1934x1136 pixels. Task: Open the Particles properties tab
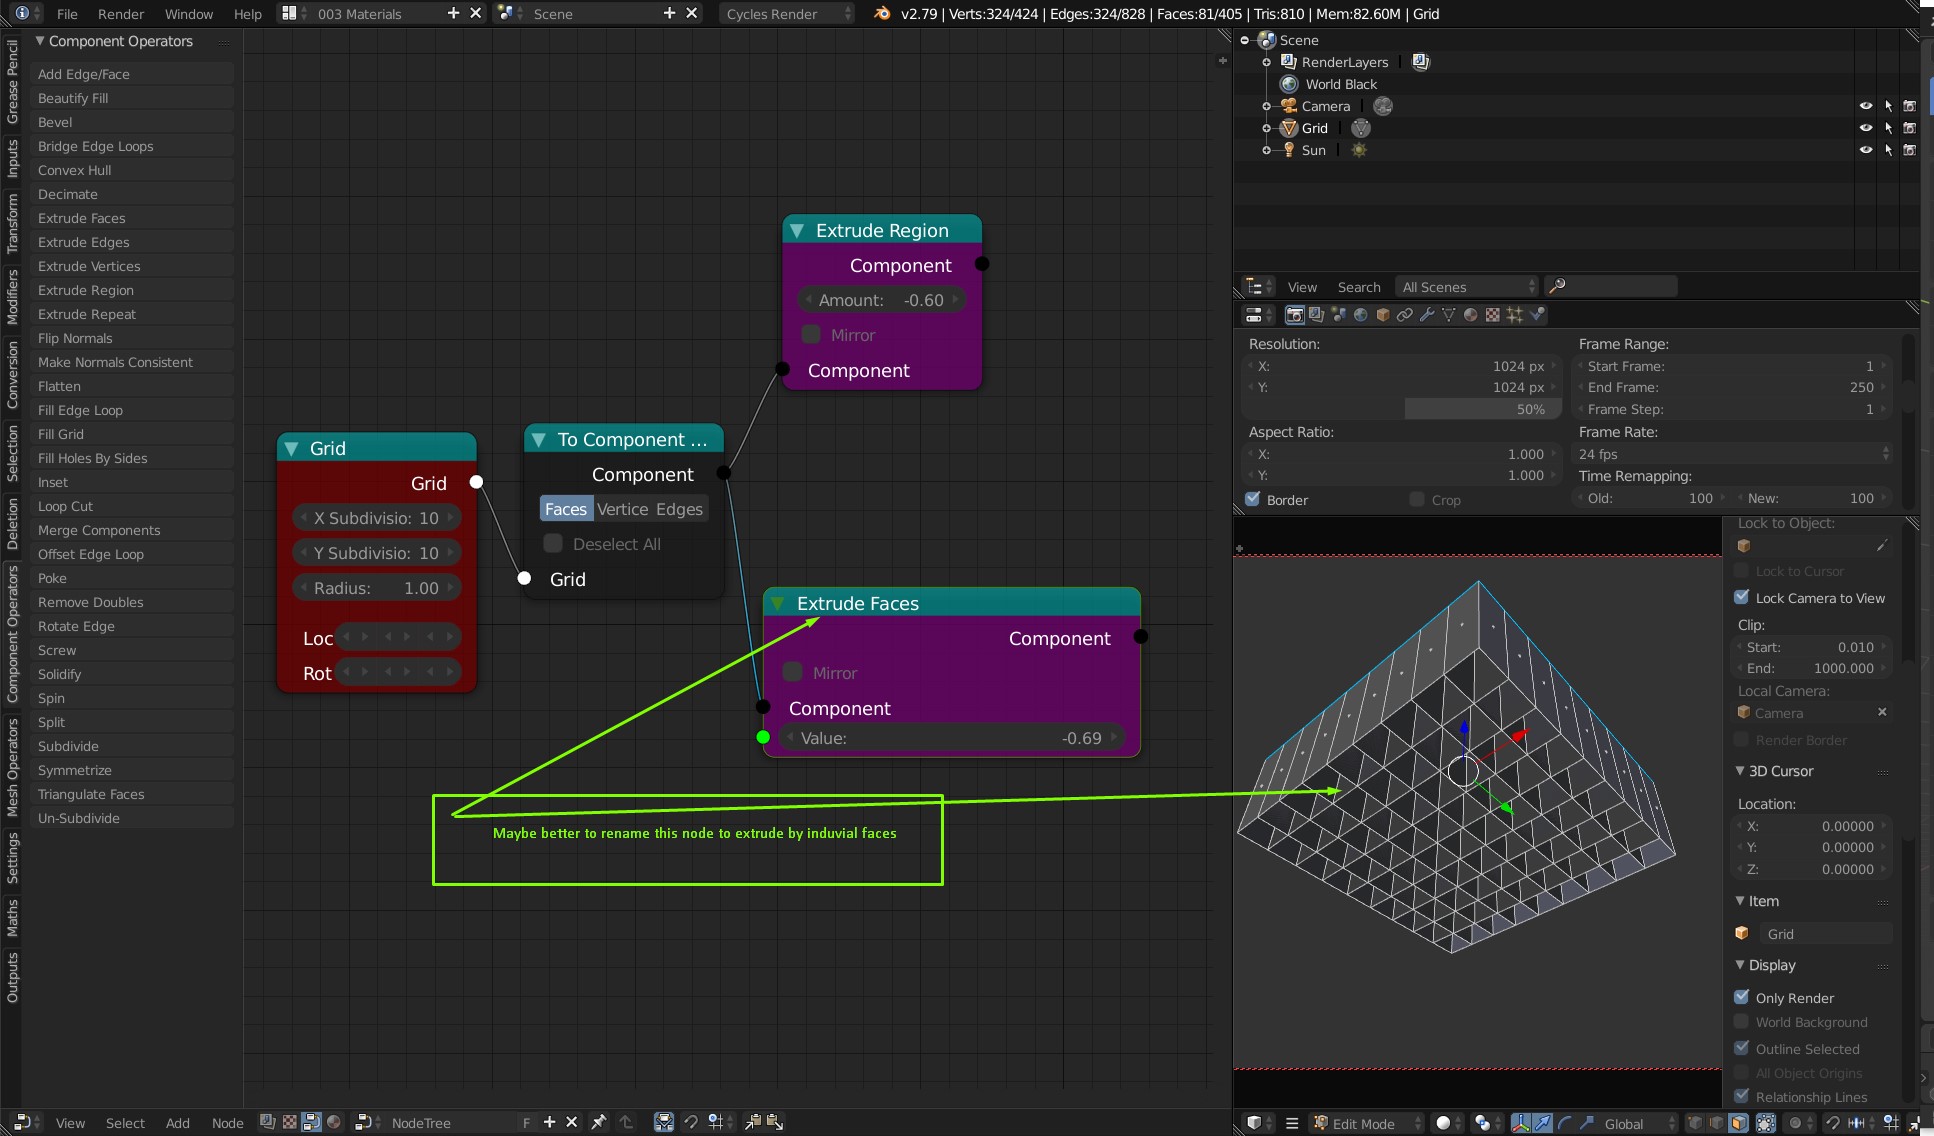click(x=1515, y=315)
